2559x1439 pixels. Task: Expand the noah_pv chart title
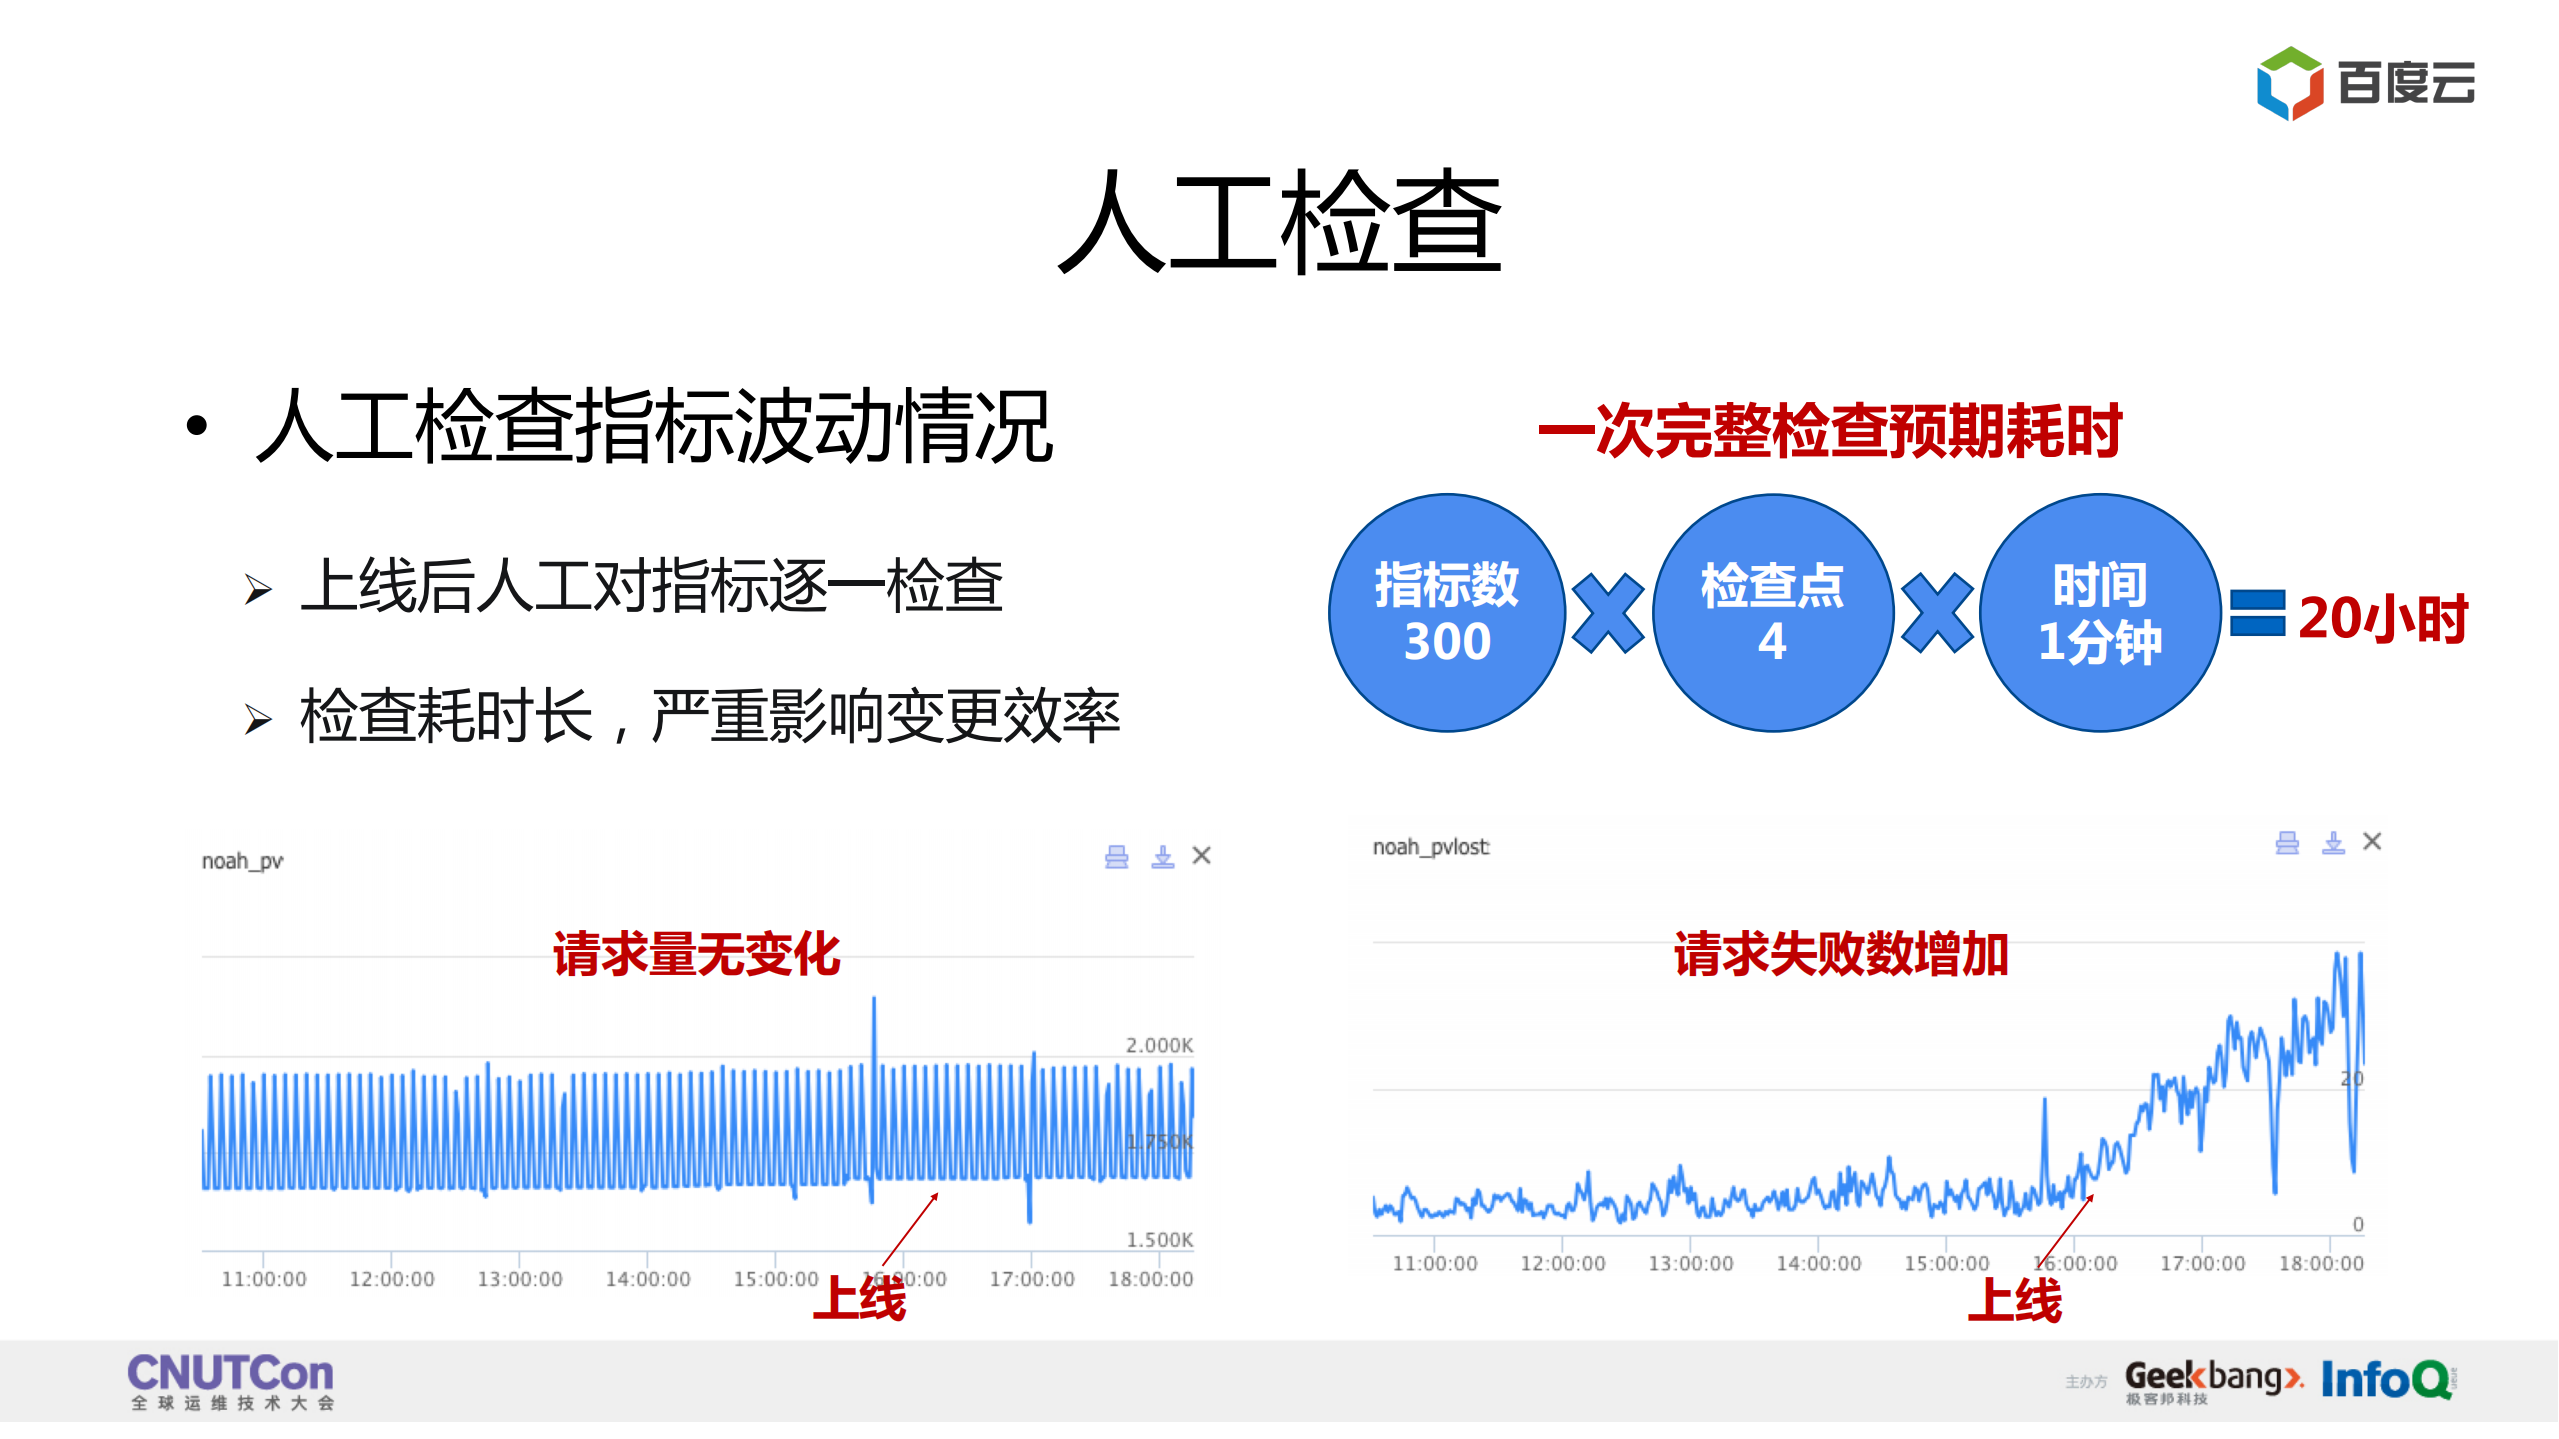coord(240,857)
